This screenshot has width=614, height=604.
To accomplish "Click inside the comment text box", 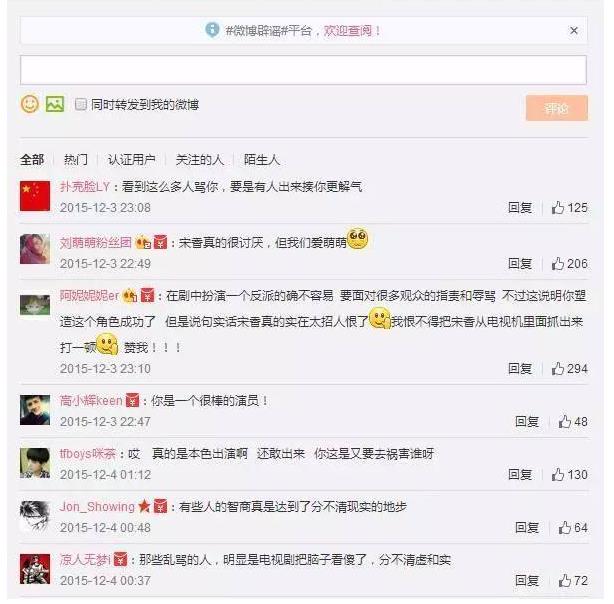I will [x=303, y=70].
